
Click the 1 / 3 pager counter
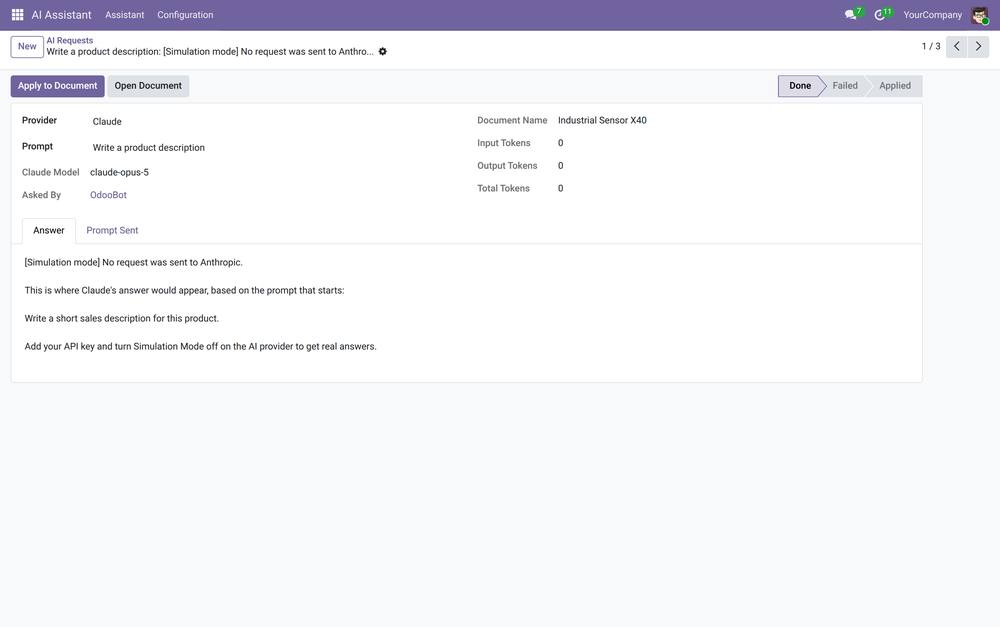[x=930, y=47]
